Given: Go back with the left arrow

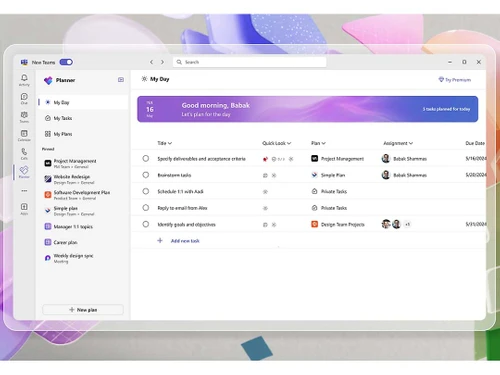Looking at the screenshot, I should [x=151, y=62].
